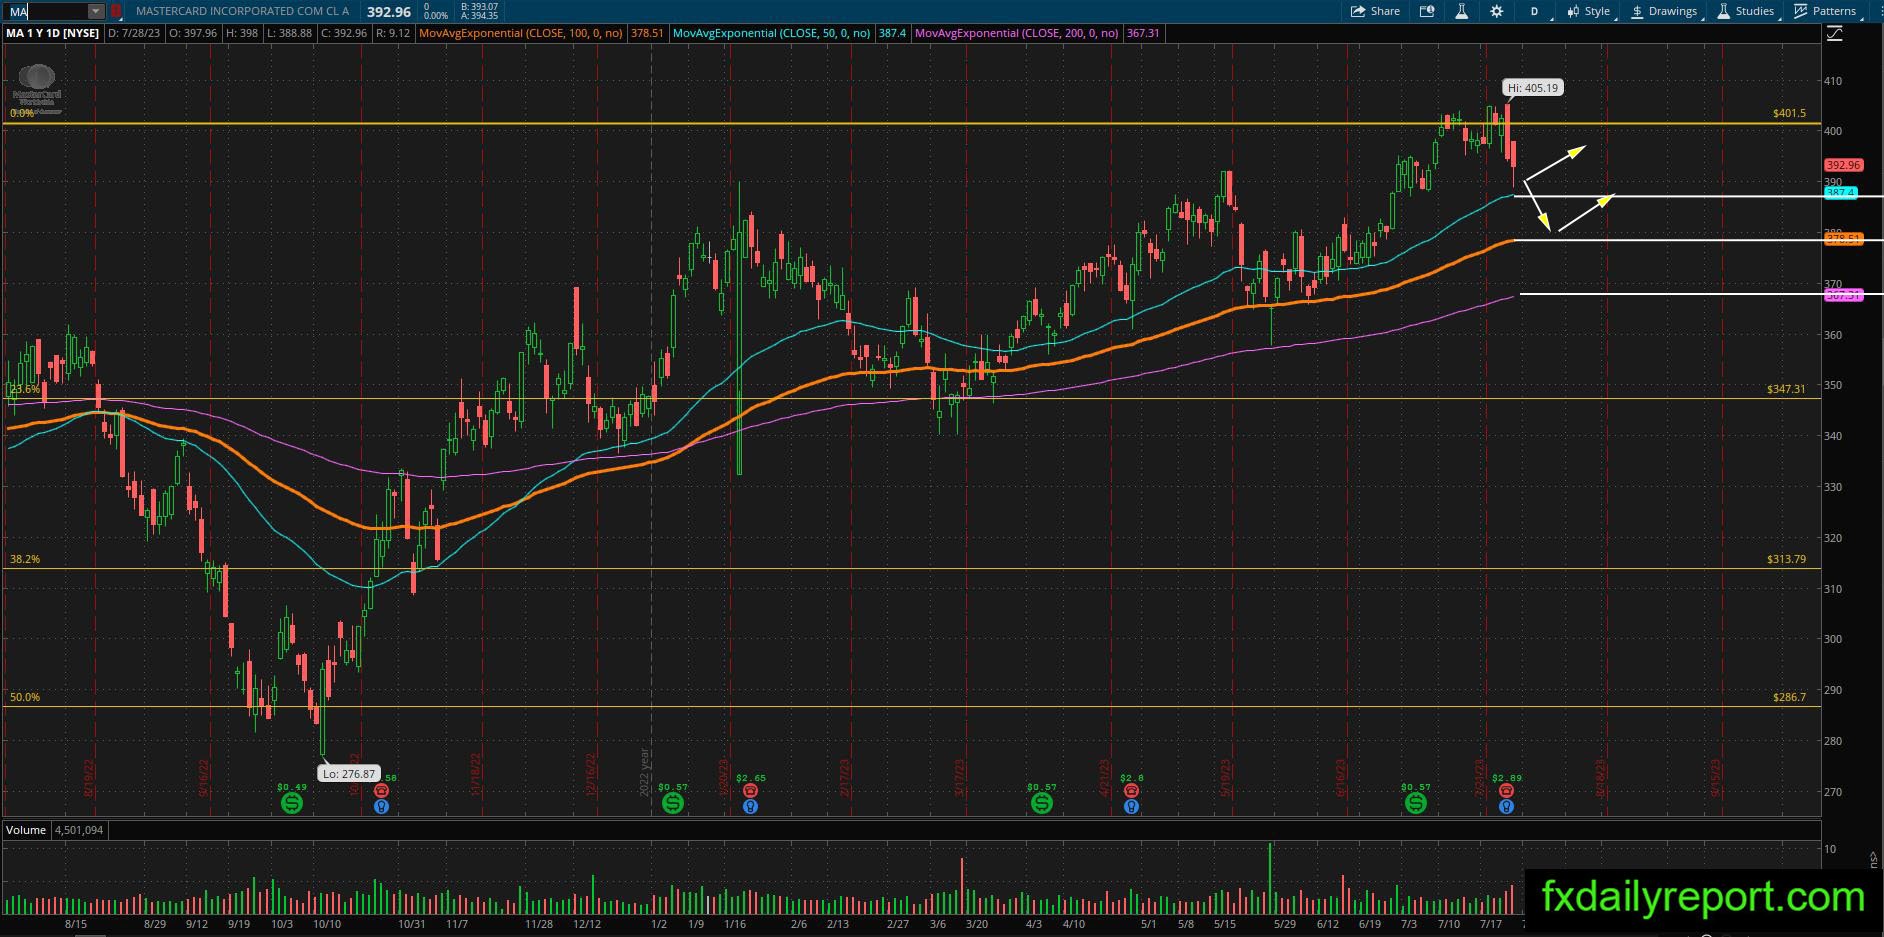Screen dimensions: 1884x937
Task: Open the Drawings menu
Action: tap(1666, 11)
